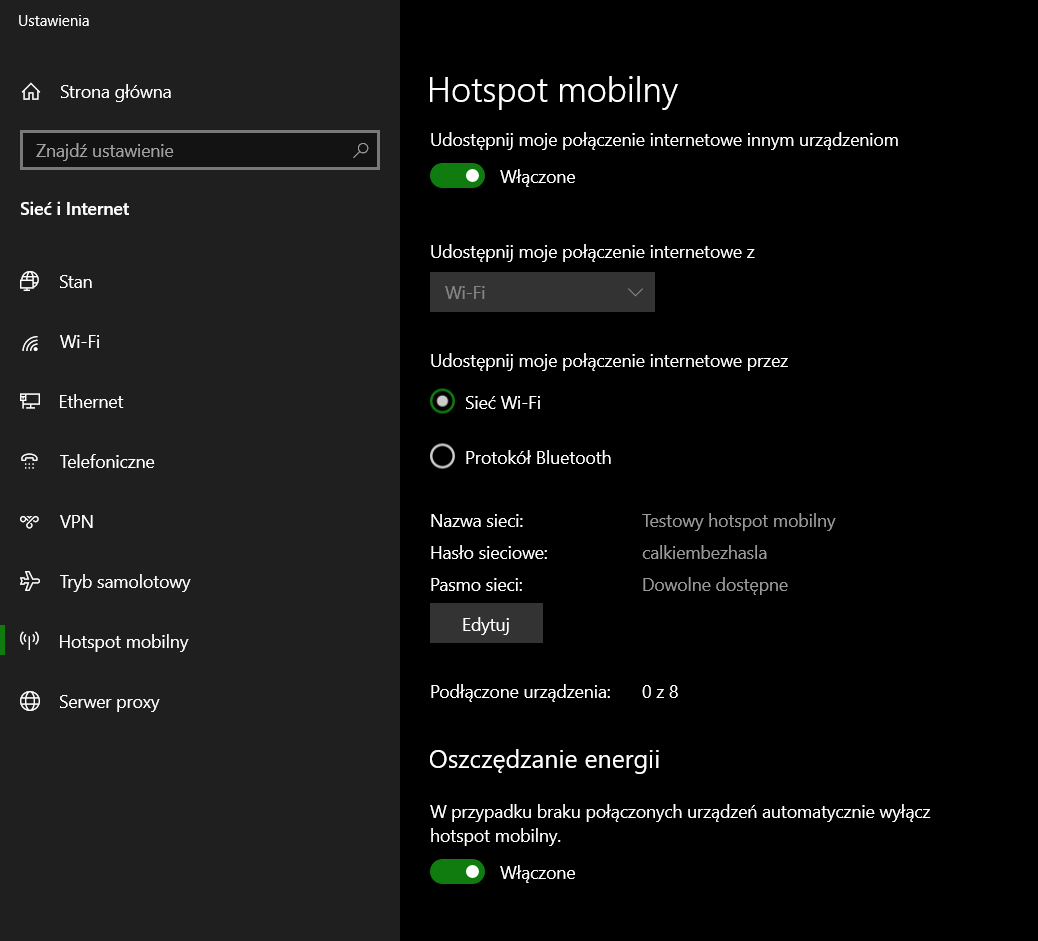Image resolution: width=1038 pixels, height=941 pixels.
Task: Go to the Ethernet settings page
Action: point(91,402)
